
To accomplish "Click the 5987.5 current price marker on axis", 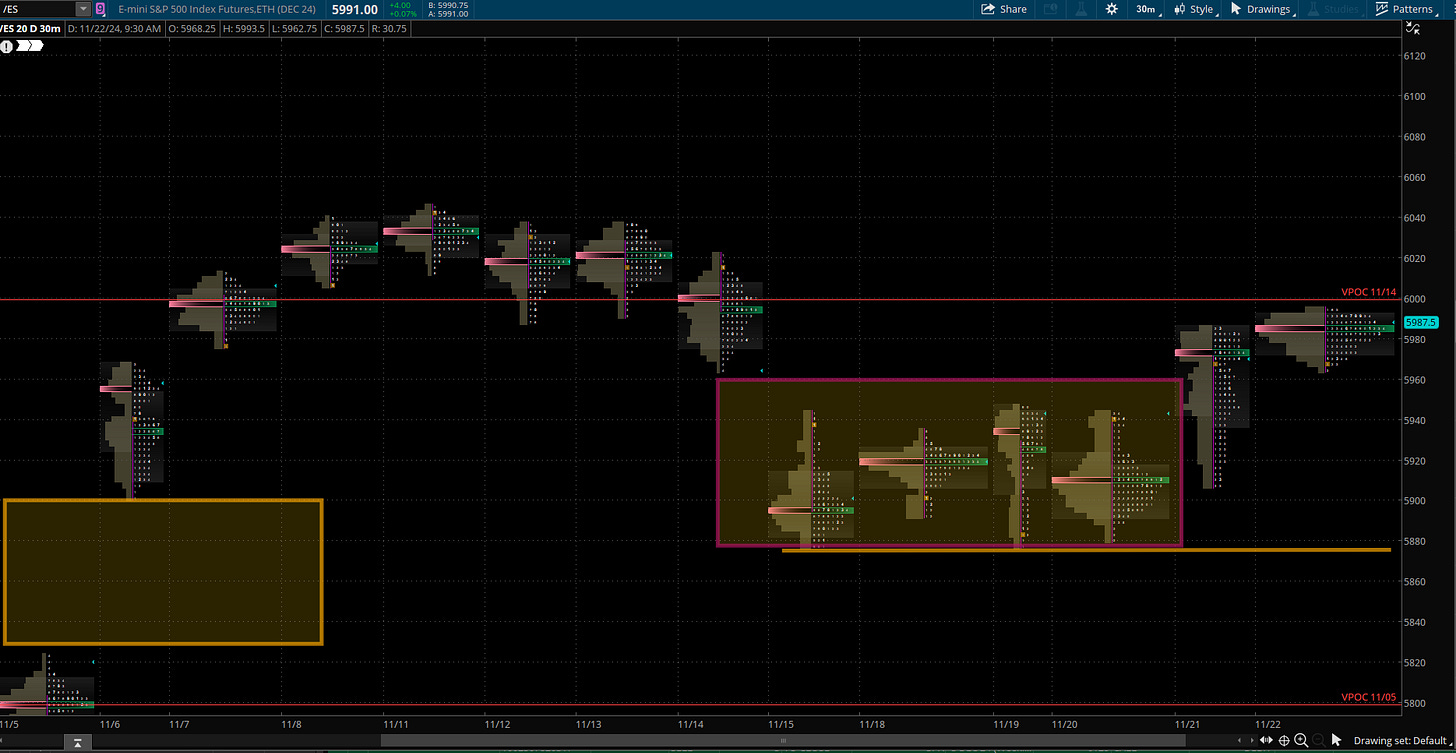I will click(x=1420, y=322).
